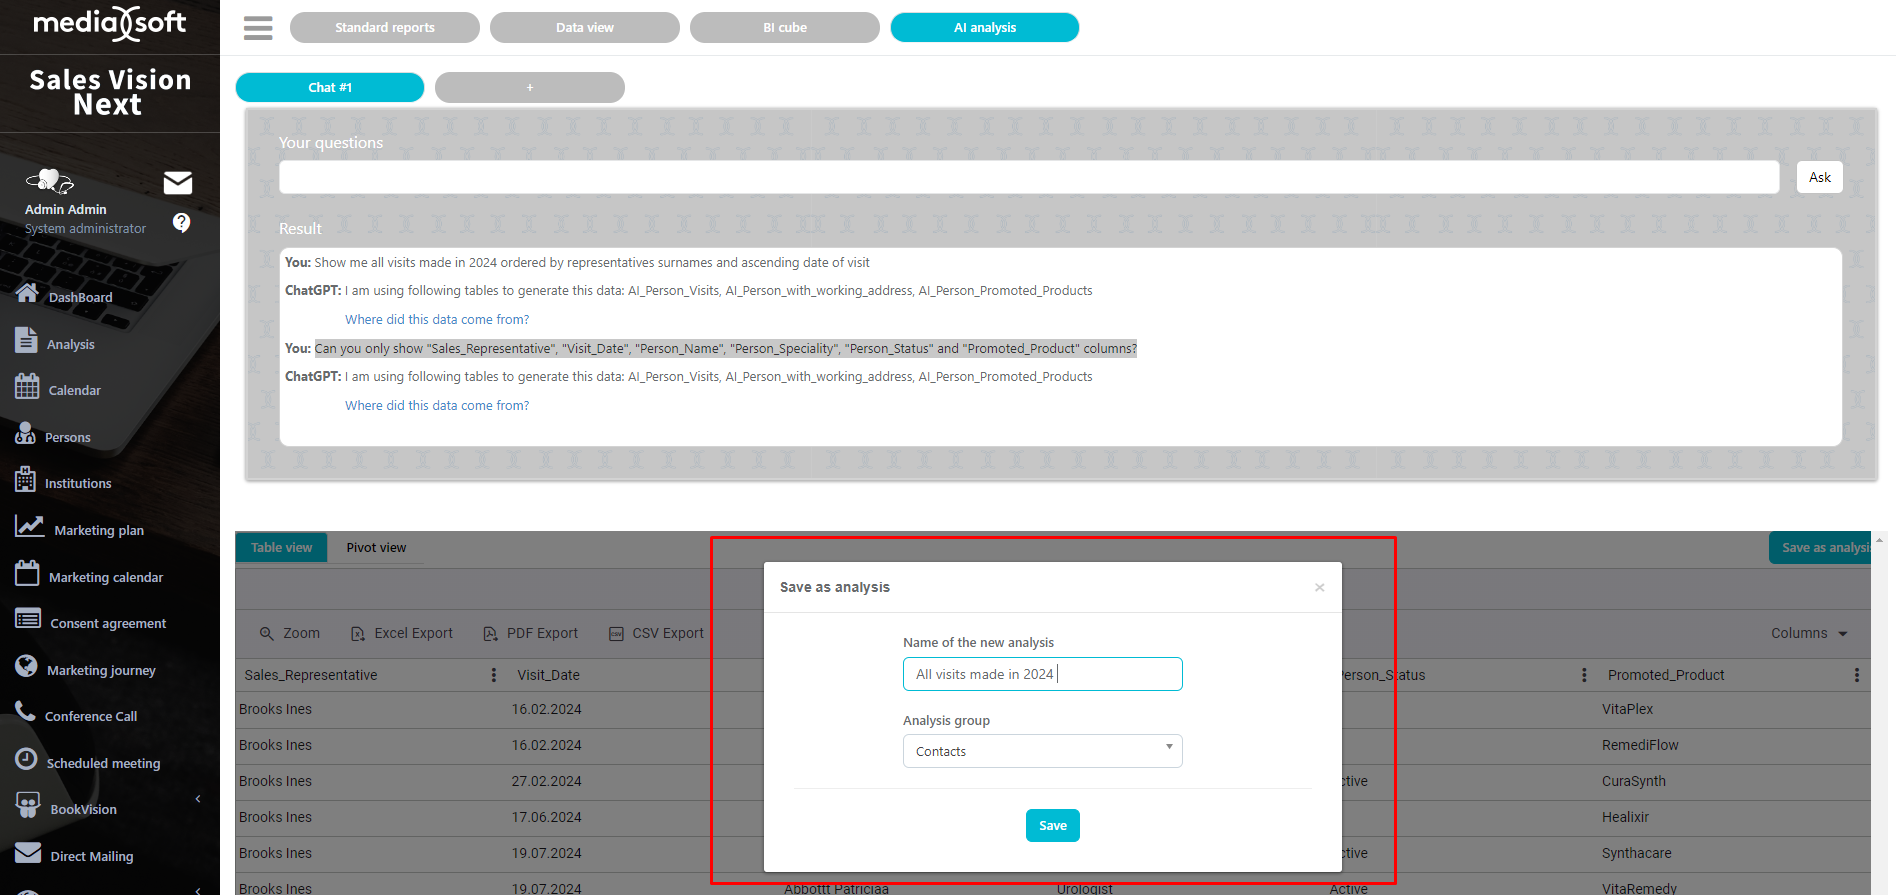Click the new analysis name field
Screen dimensions: 1896x895
[x=1042, y=674]
